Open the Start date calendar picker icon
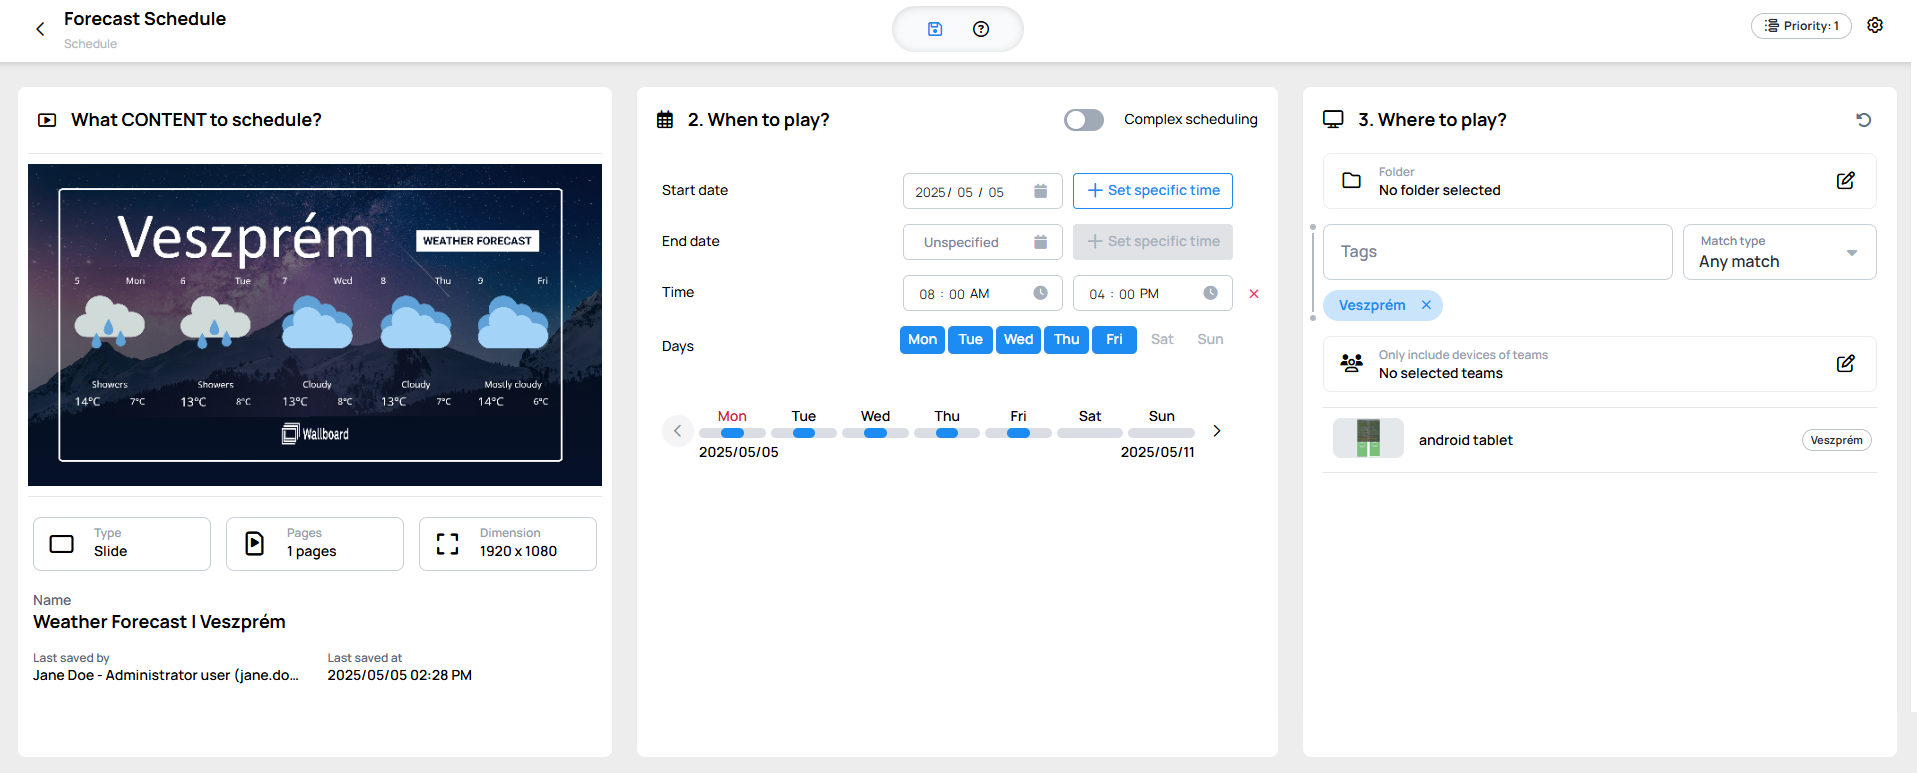1917x773 pixels. point(1040,191)
